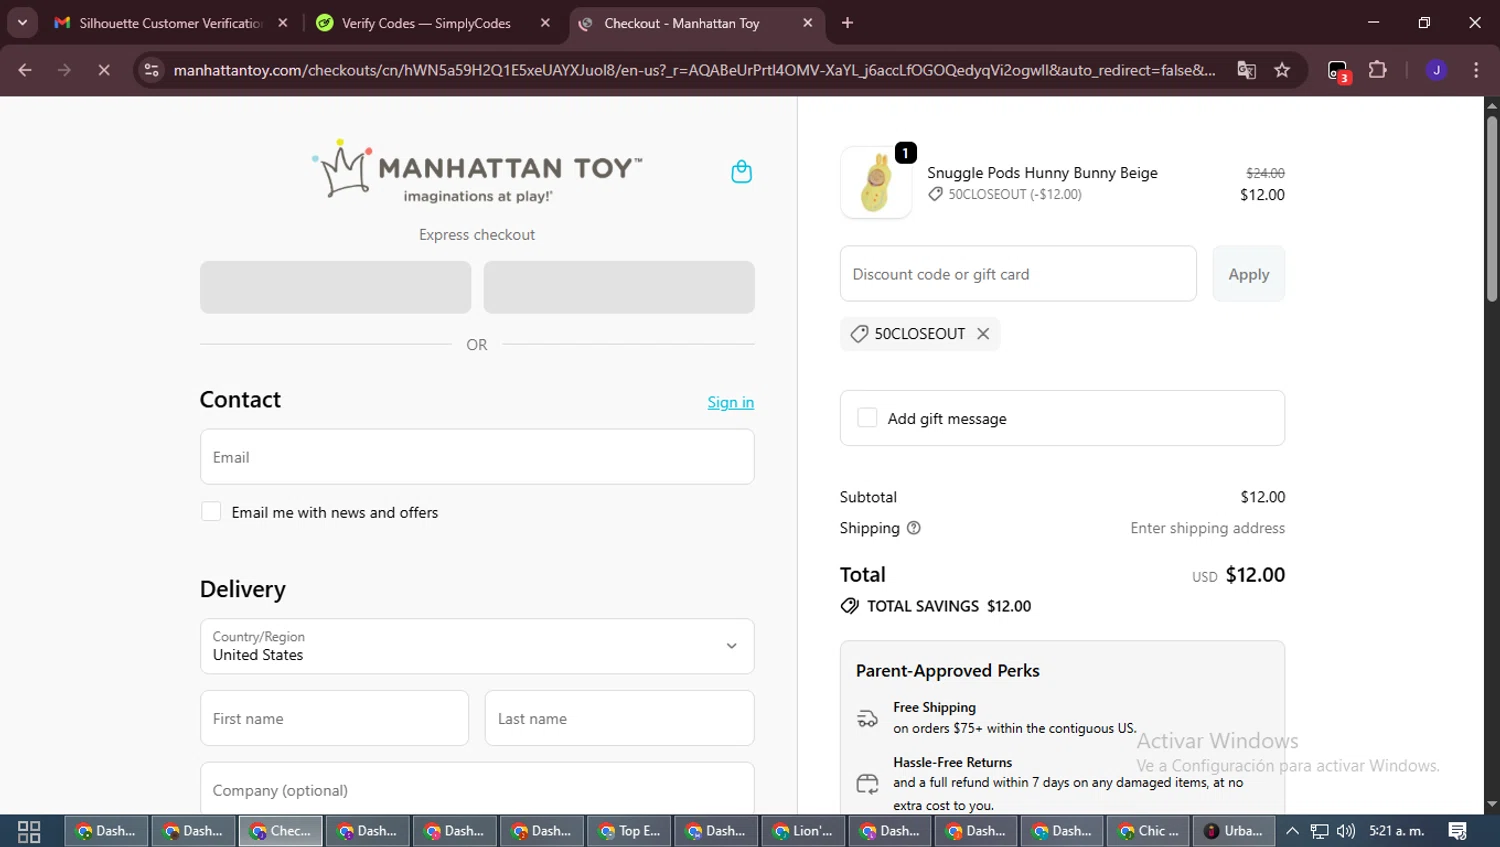Focus the Discount code or gift card field
1500x847 pixels.
[1018, 274]
